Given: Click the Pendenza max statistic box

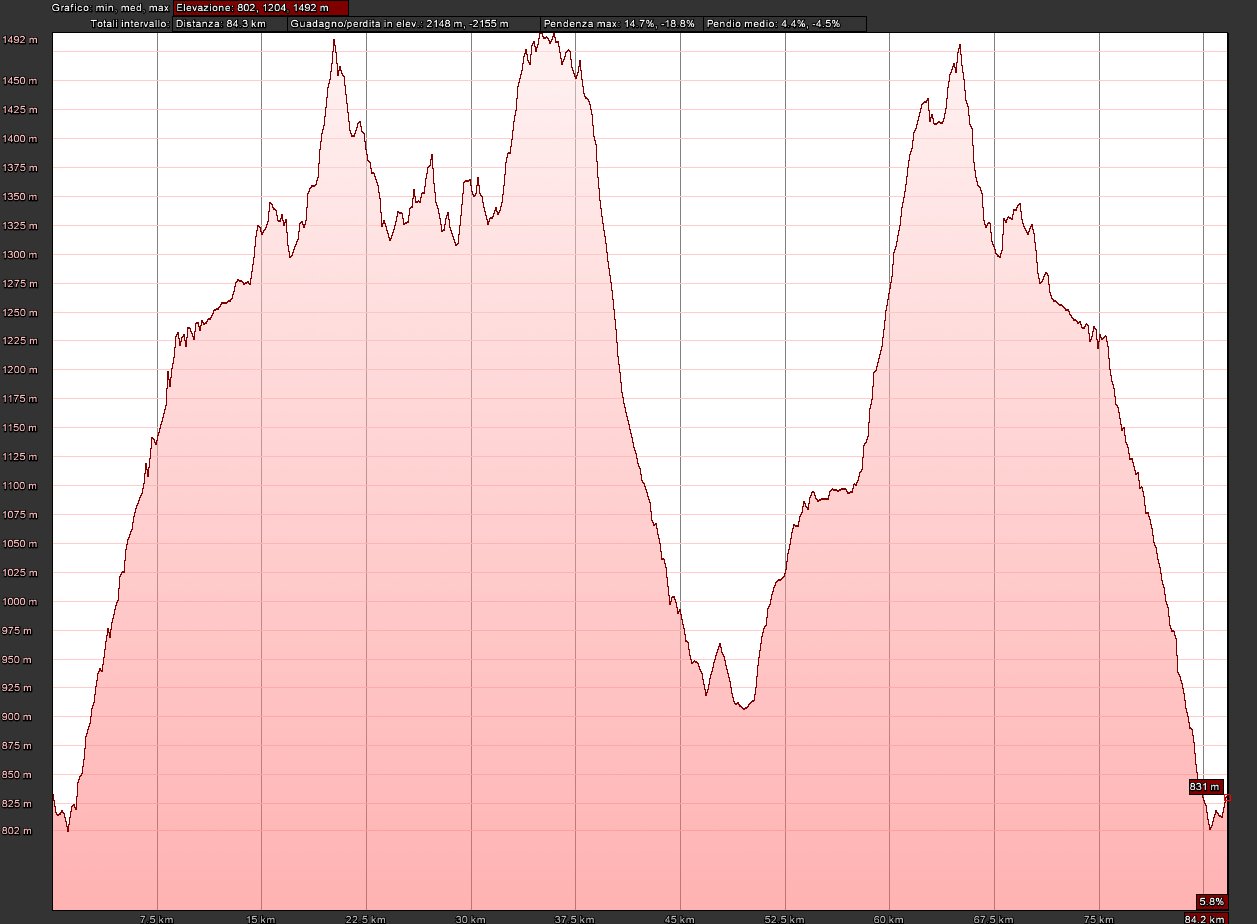Looking at the screenshot, I should coord(620,23).
